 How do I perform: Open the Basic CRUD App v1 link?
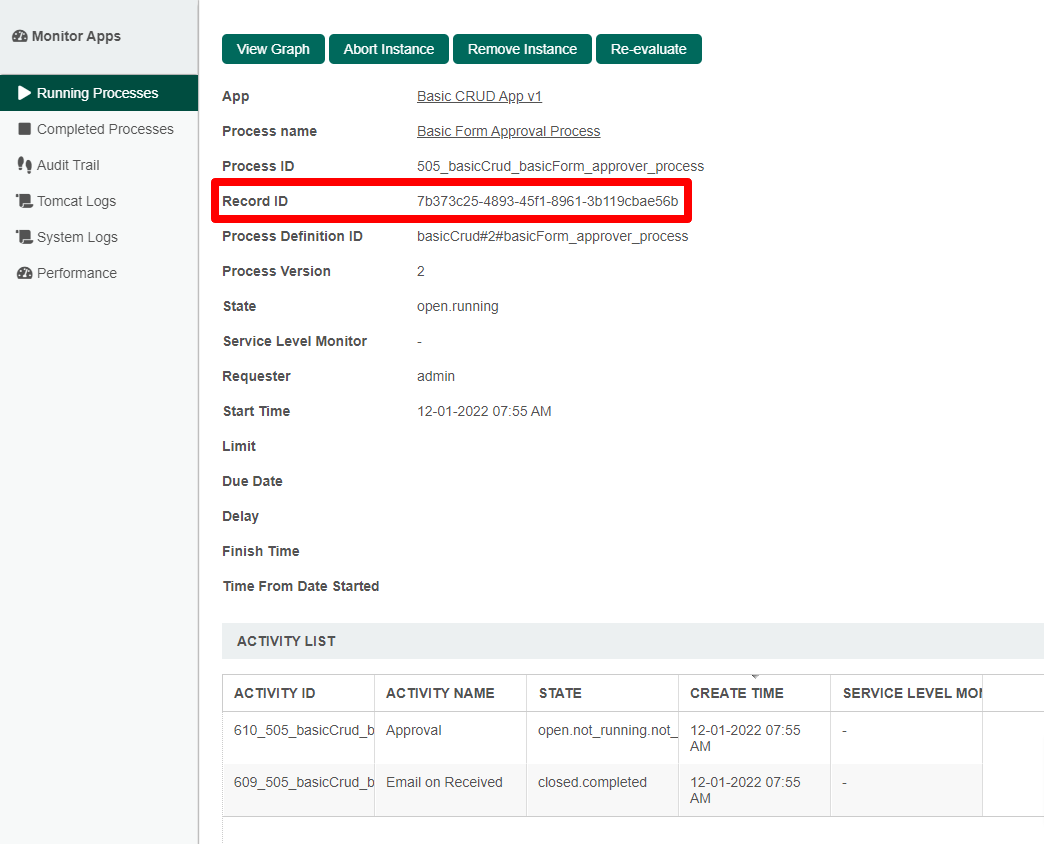479,96
